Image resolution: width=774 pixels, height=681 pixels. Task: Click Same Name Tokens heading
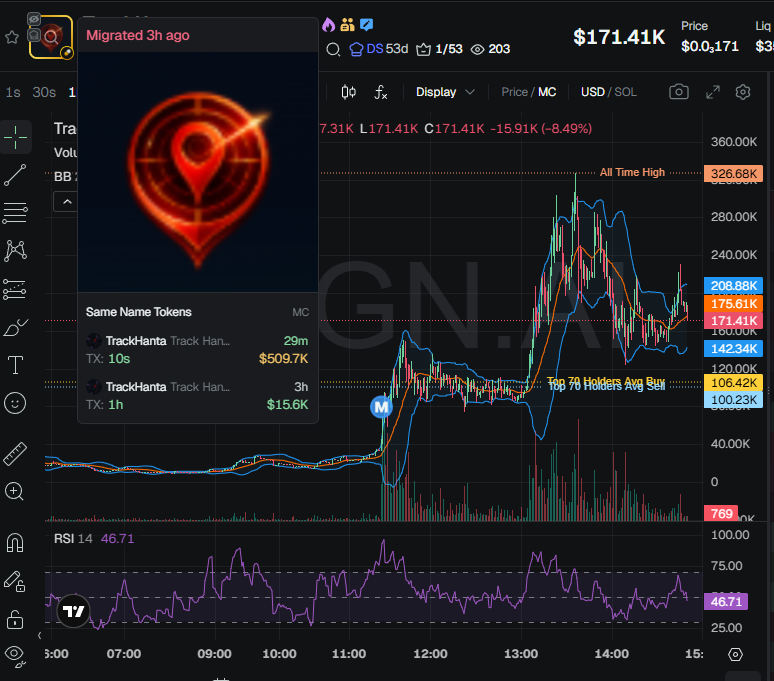[x=139, y=312]
